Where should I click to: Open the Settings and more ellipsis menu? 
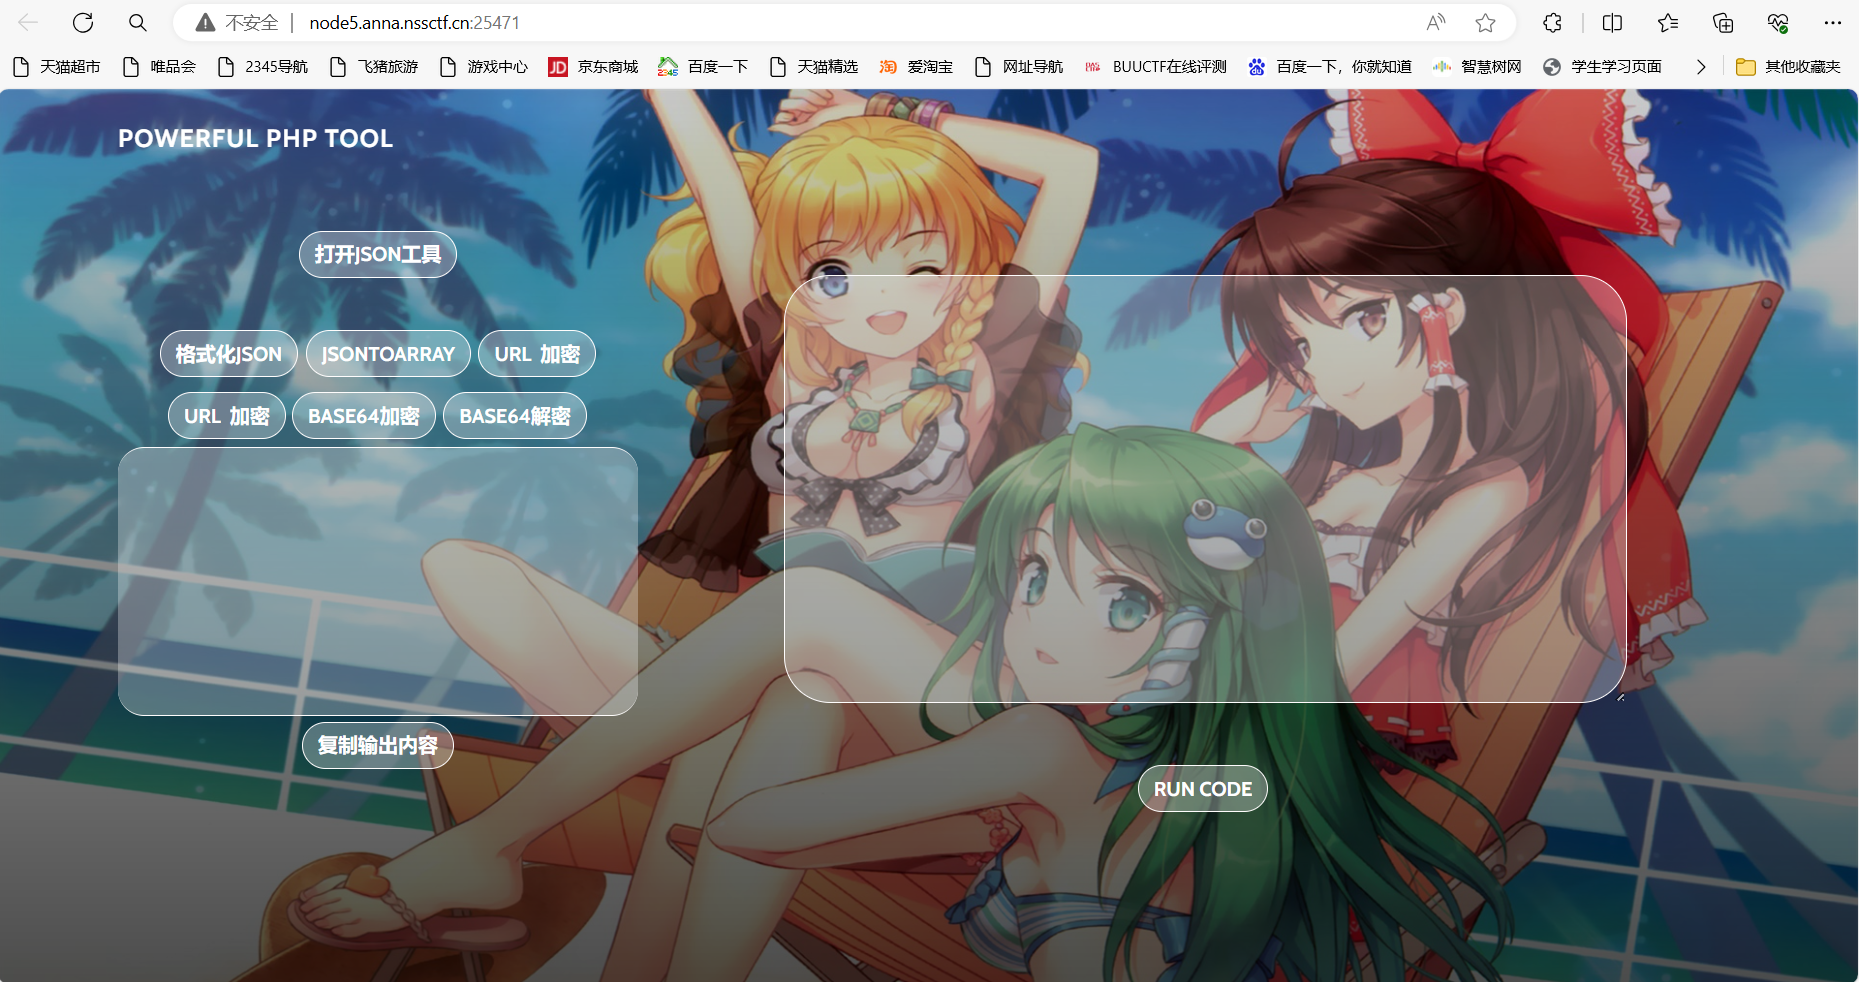click(x=1833, y=22)
